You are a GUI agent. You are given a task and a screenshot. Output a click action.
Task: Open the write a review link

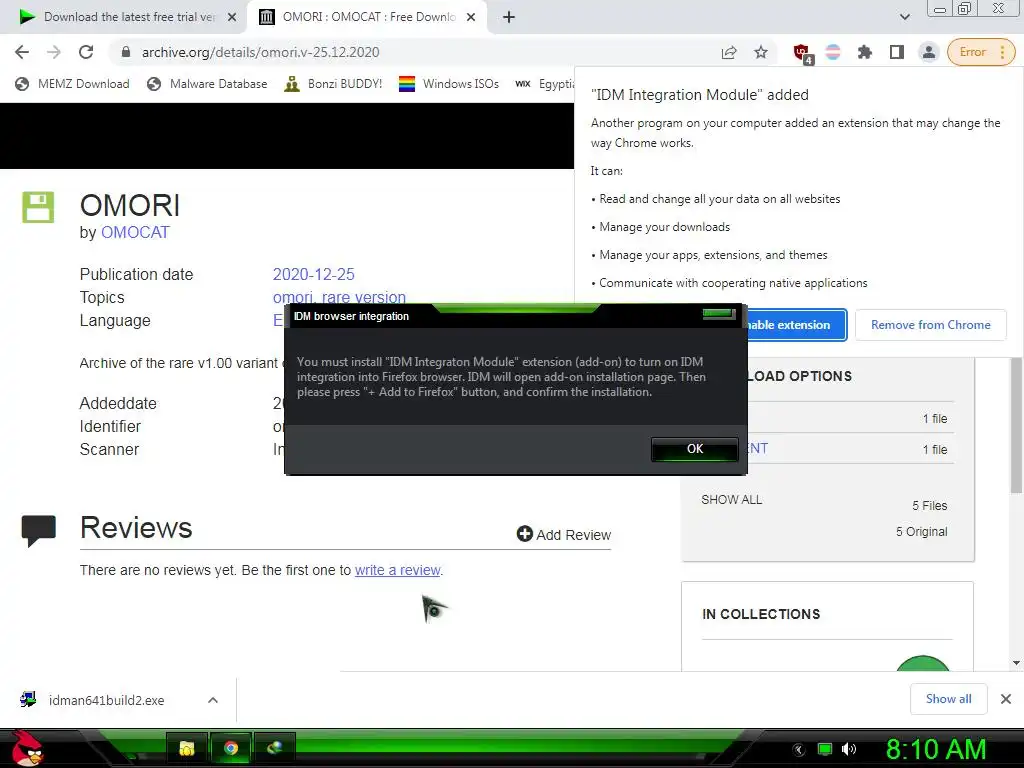398,570
